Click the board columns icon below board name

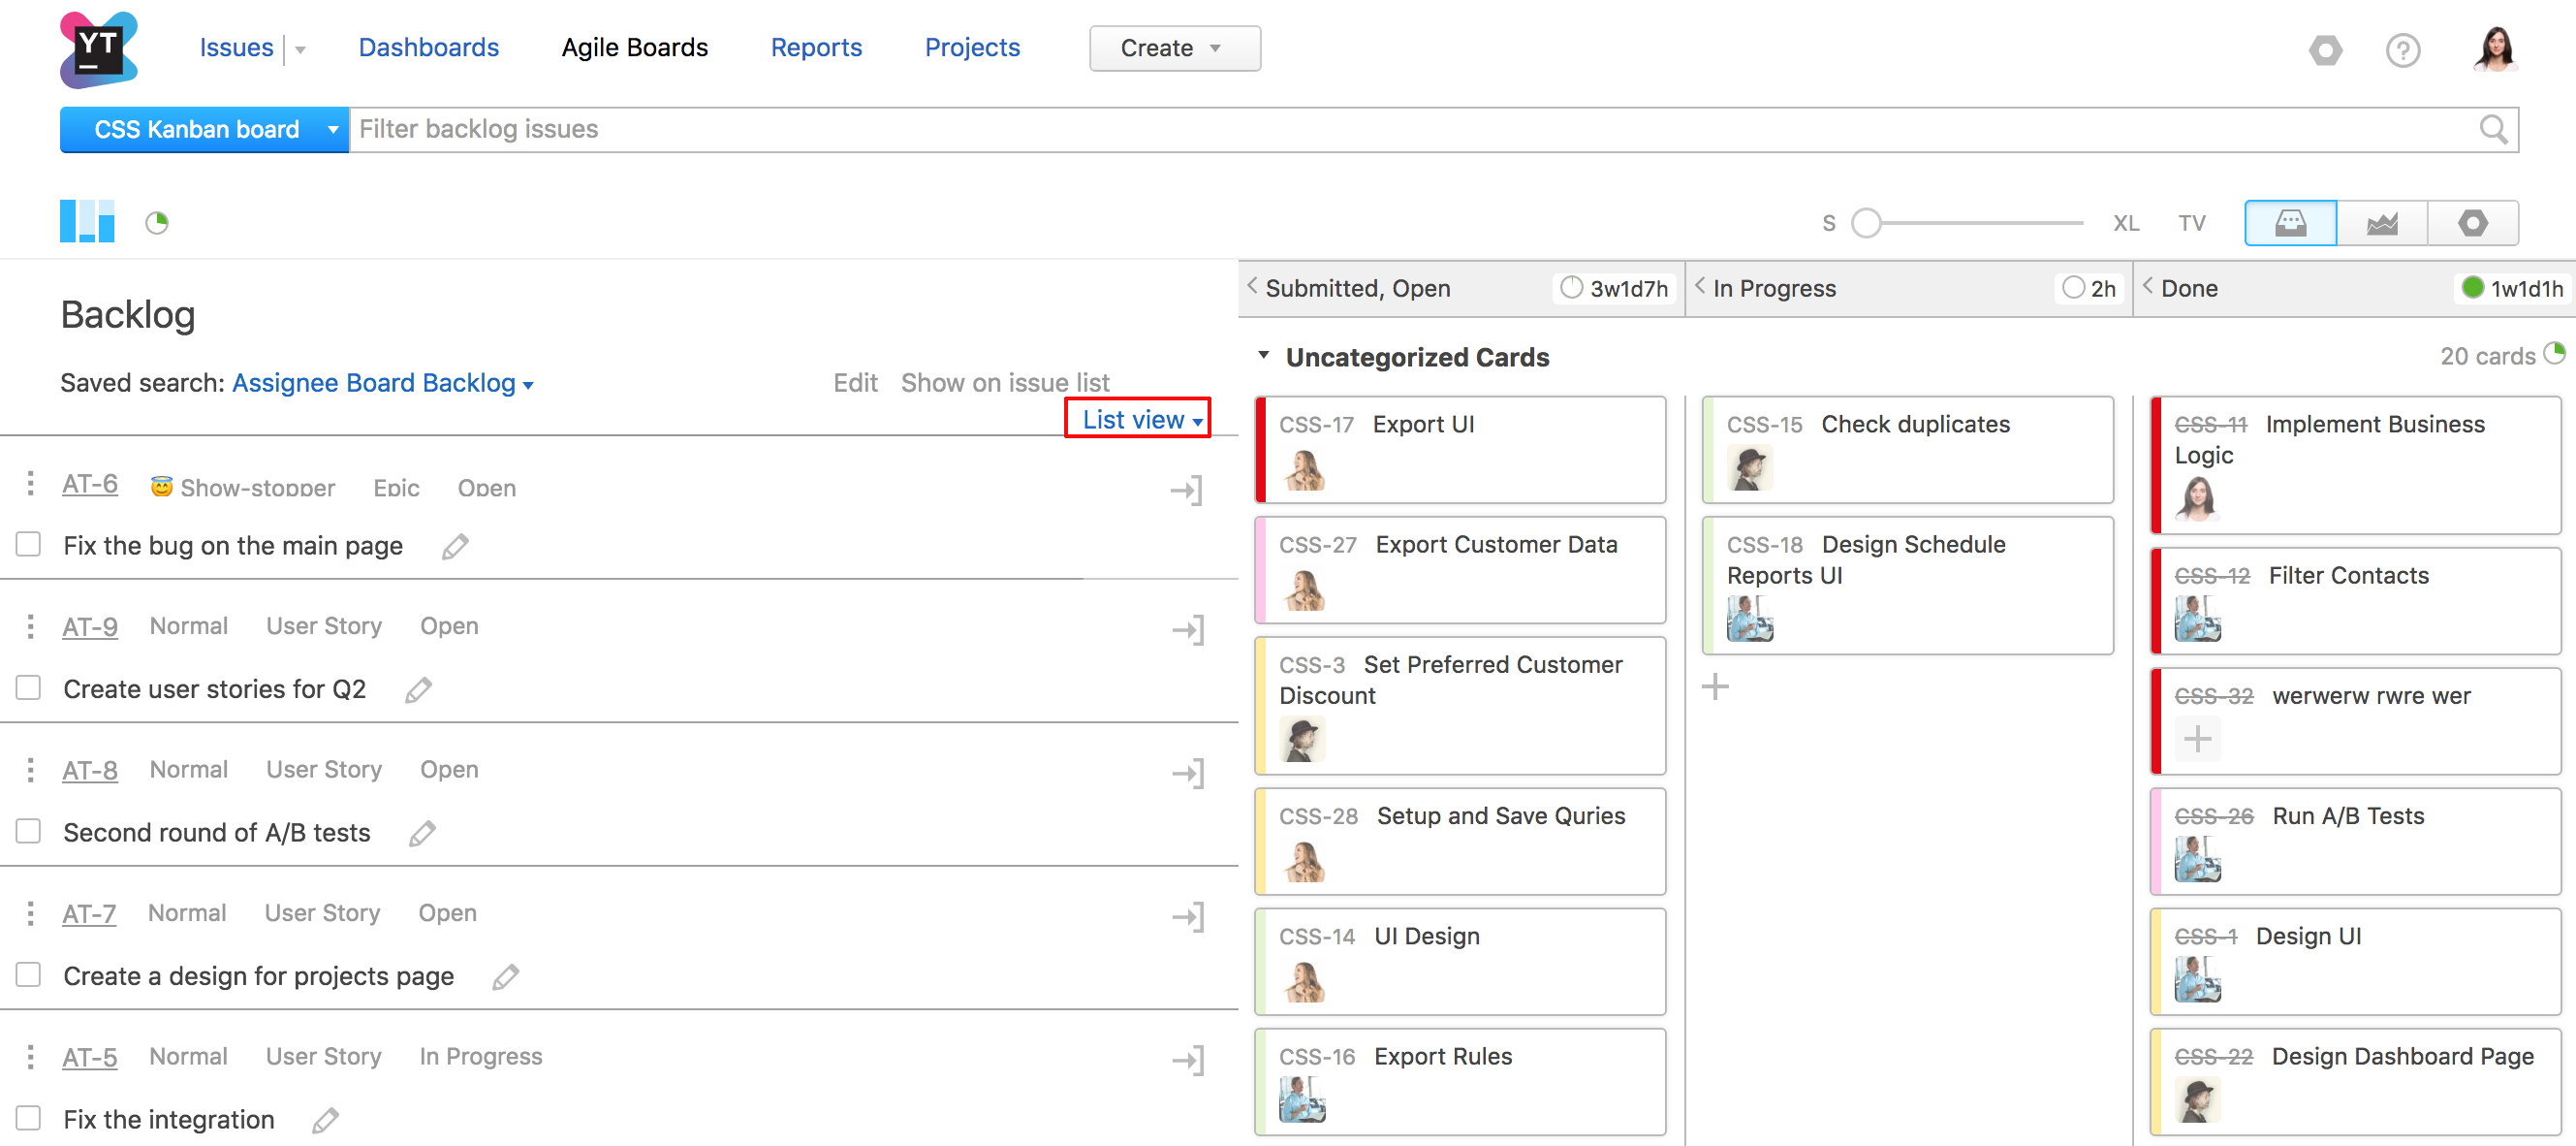(87, 221)
